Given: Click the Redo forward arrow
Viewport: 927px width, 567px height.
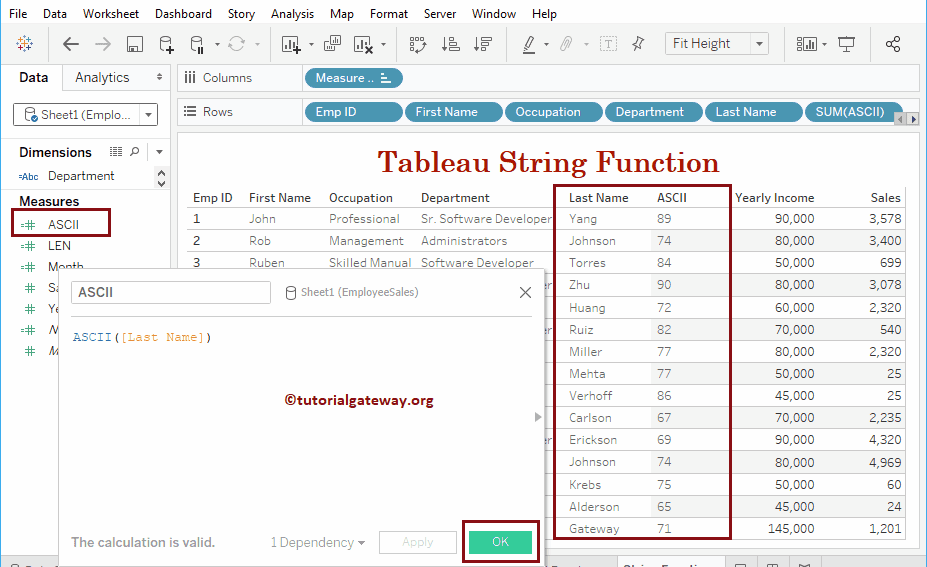Looking at the screenshot, I should click(103, 44).
